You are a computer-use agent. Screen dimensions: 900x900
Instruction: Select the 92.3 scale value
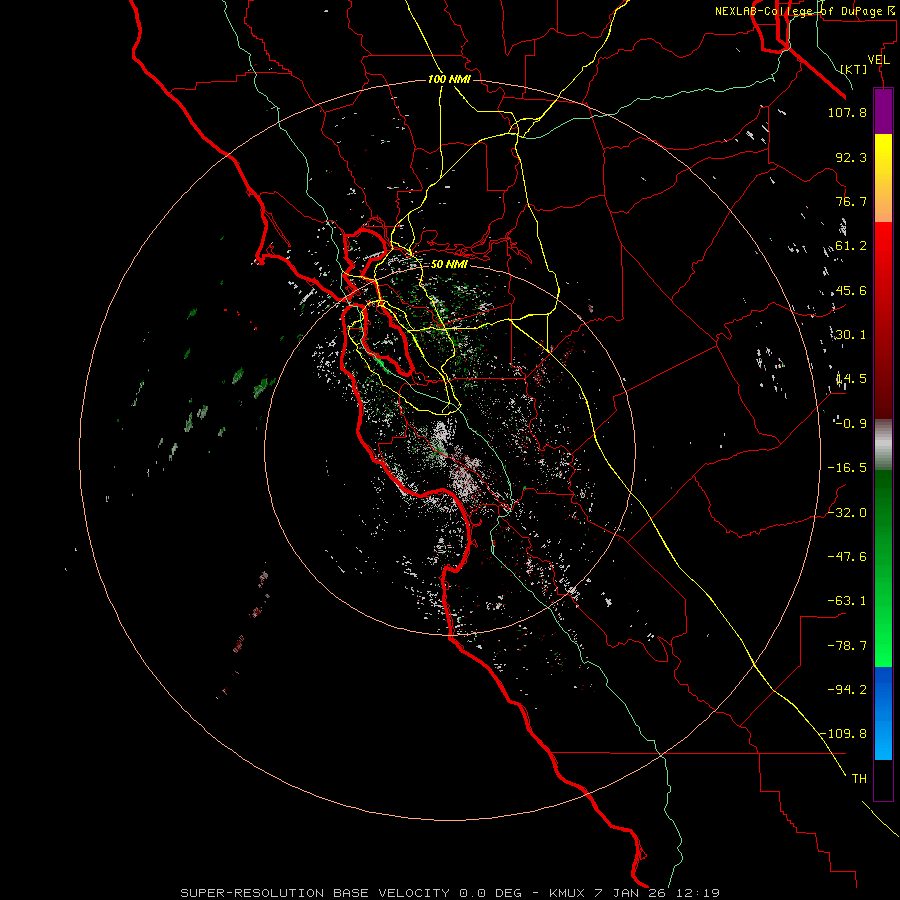(x=851, y=157)
